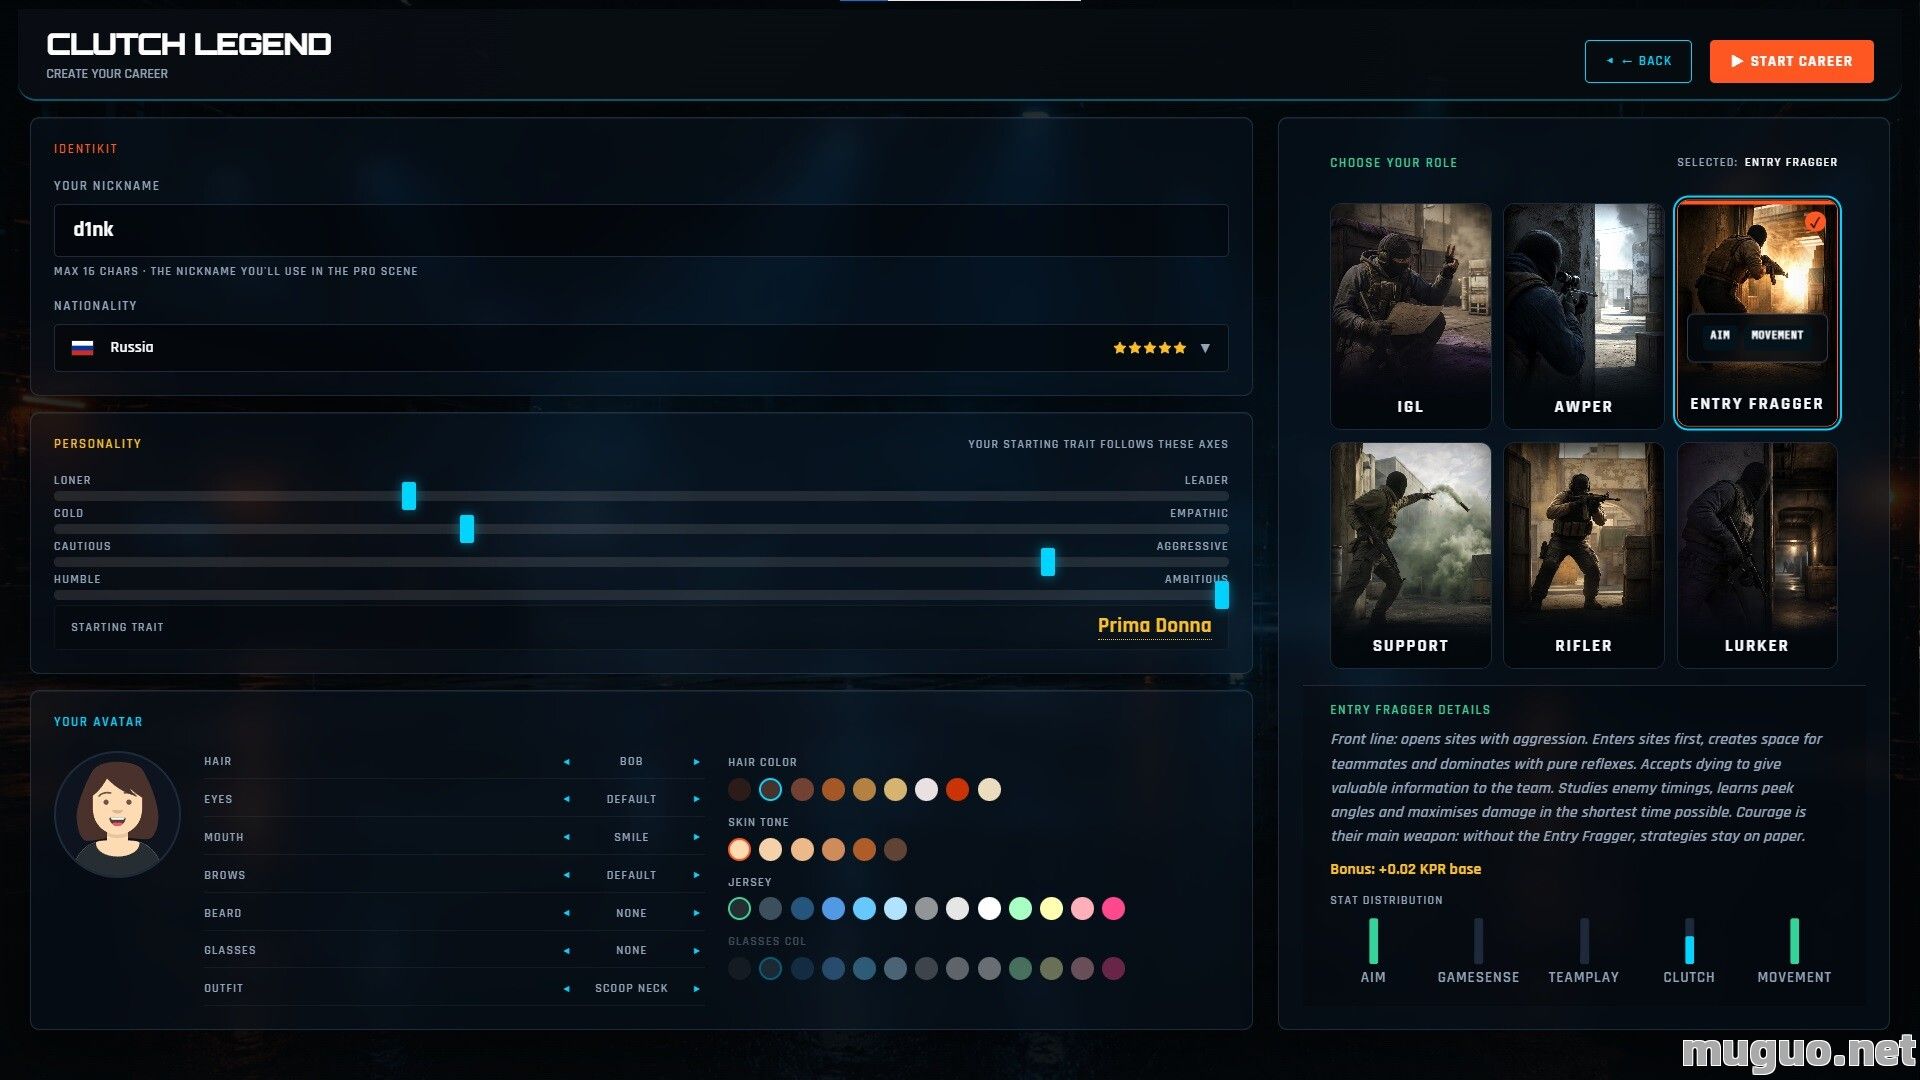
Task: Click the Cautious–Aggressive slider handle
Action: click(x=1048, y=562)
